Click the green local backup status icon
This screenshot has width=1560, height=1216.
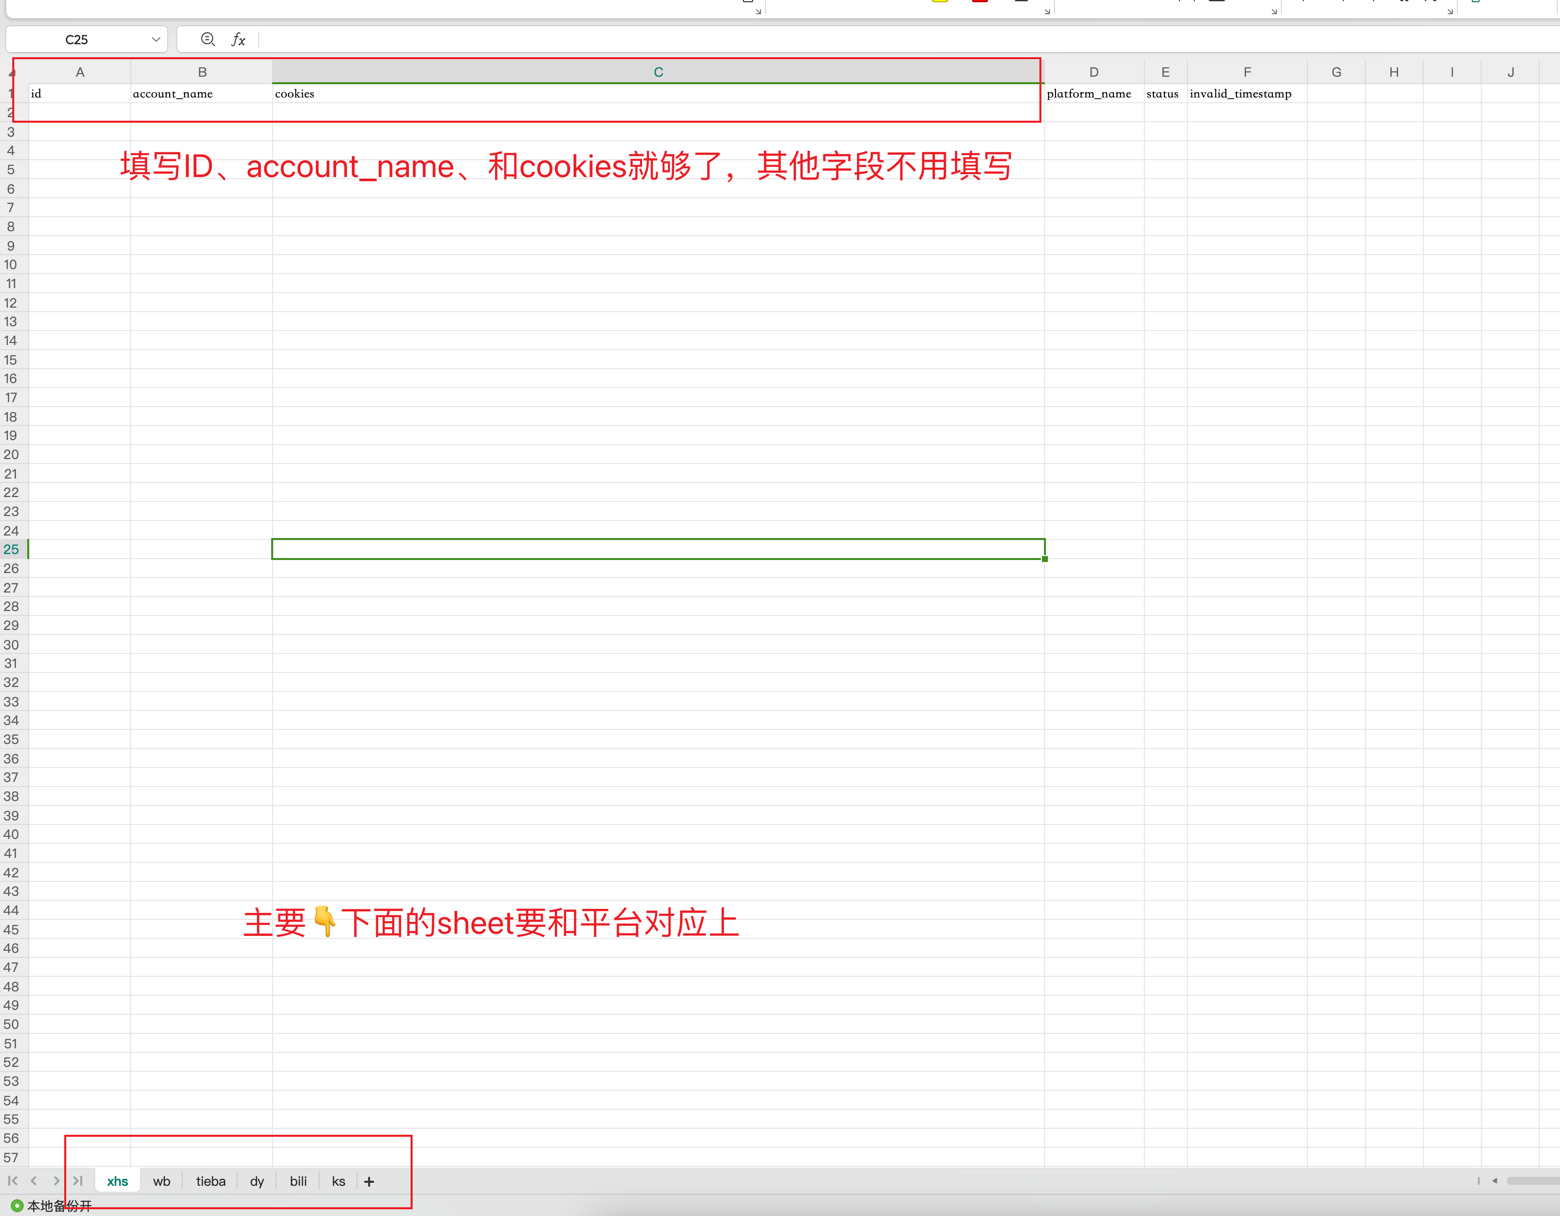(17, 1206)
